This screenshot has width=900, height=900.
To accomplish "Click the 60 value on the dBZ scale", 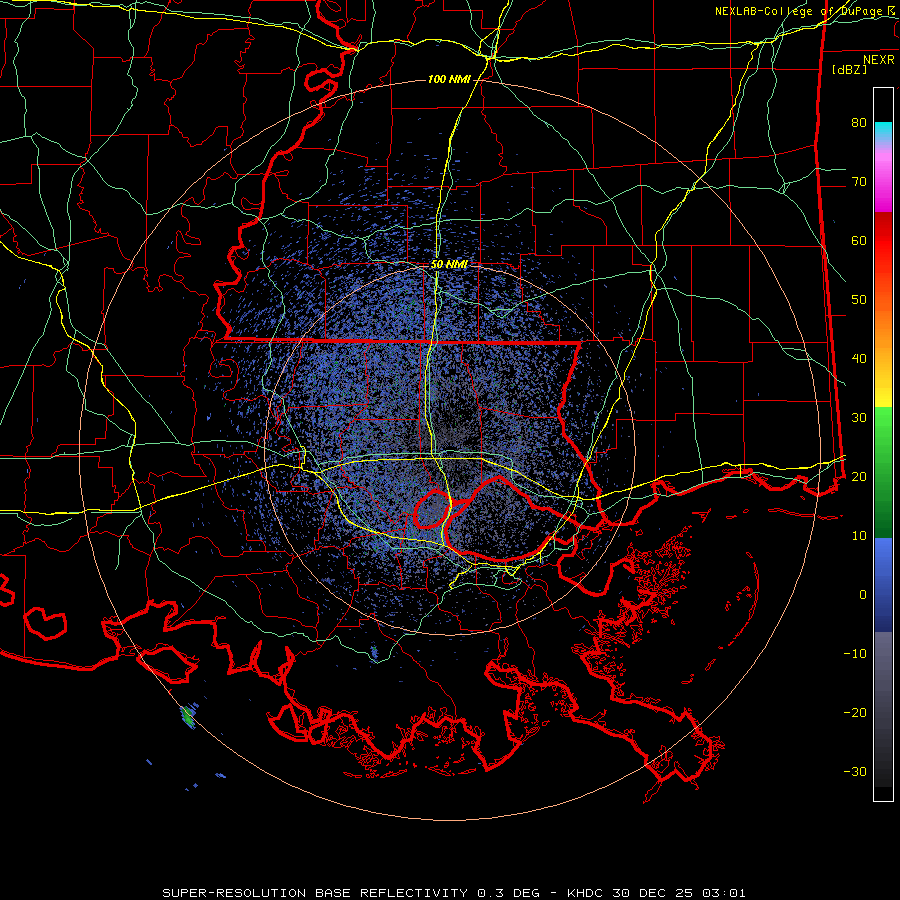I will (x=859, y=240).
